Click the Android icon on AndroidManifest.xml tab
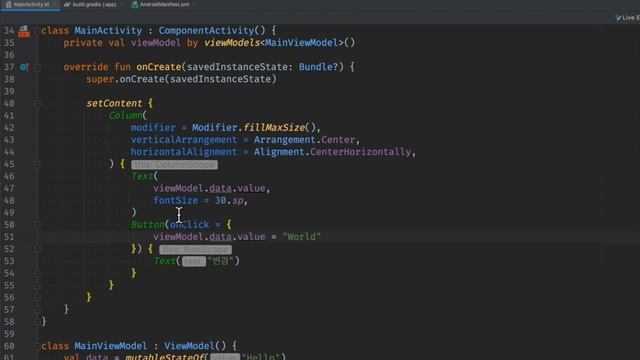Image resolution: width=640 pixels, height=360 pixels. tap(134, 4)
